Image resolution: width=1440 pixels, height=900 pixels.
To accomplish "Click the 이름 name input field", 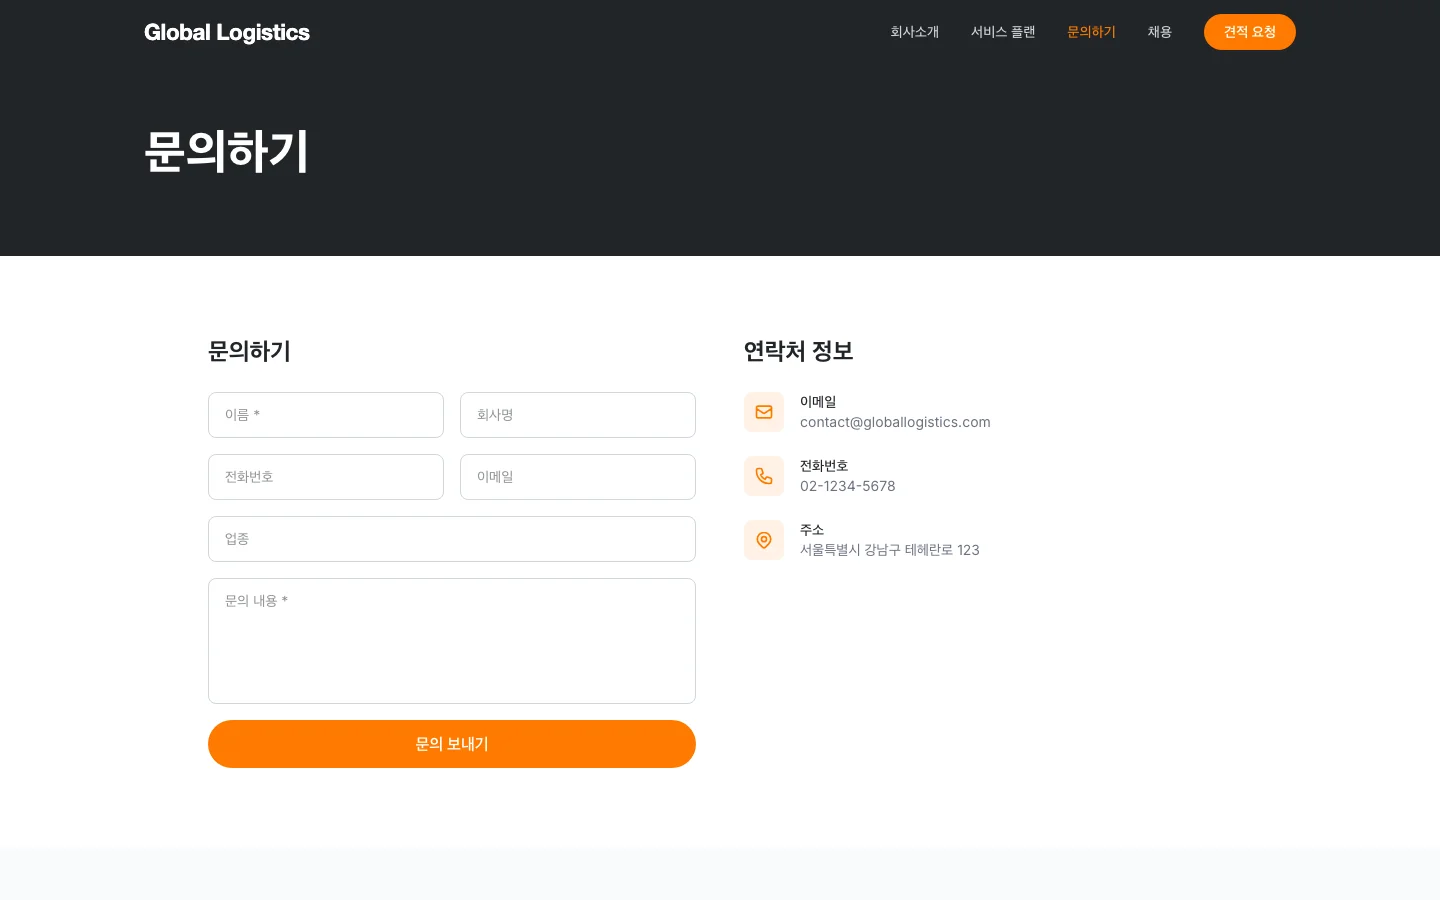I will tap(326, 415).
